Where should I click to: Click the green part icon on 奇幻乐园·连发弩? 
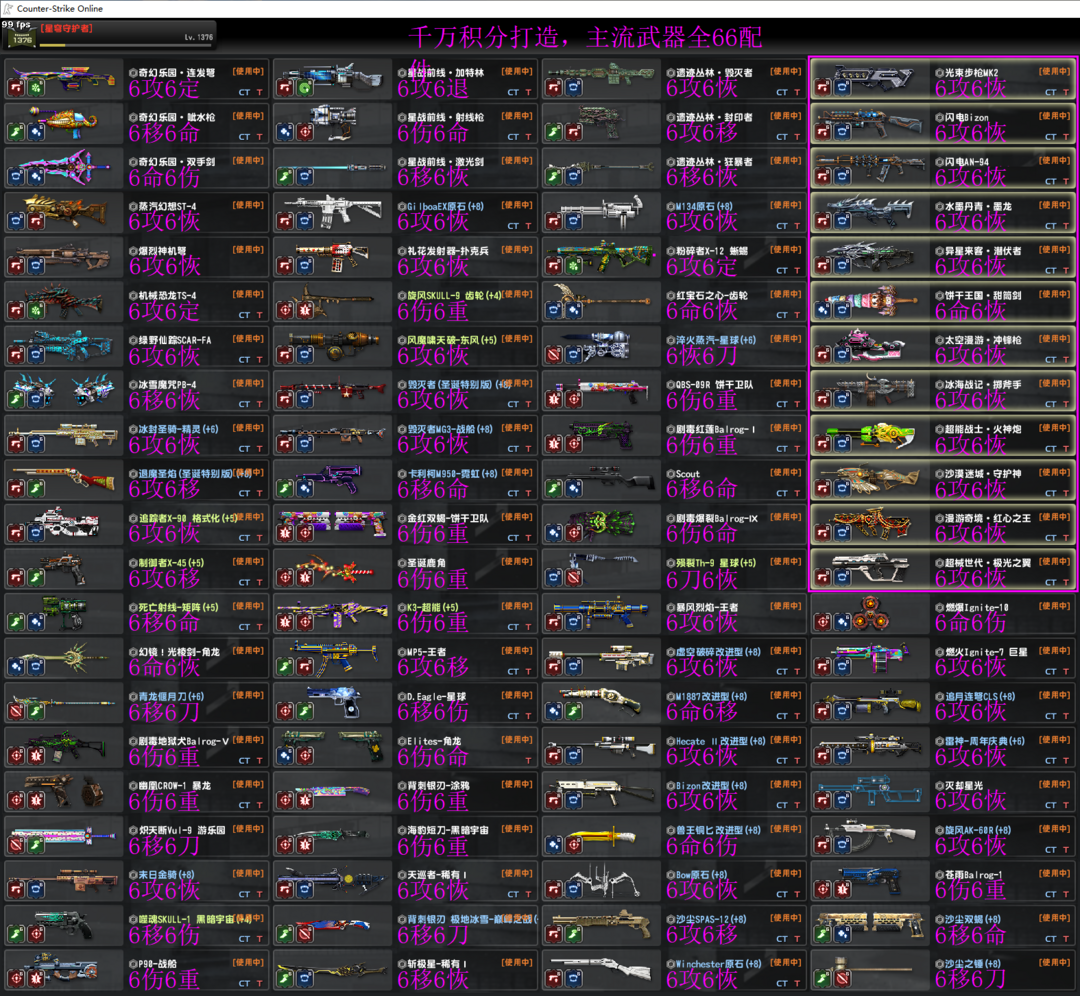pos(35,88)
